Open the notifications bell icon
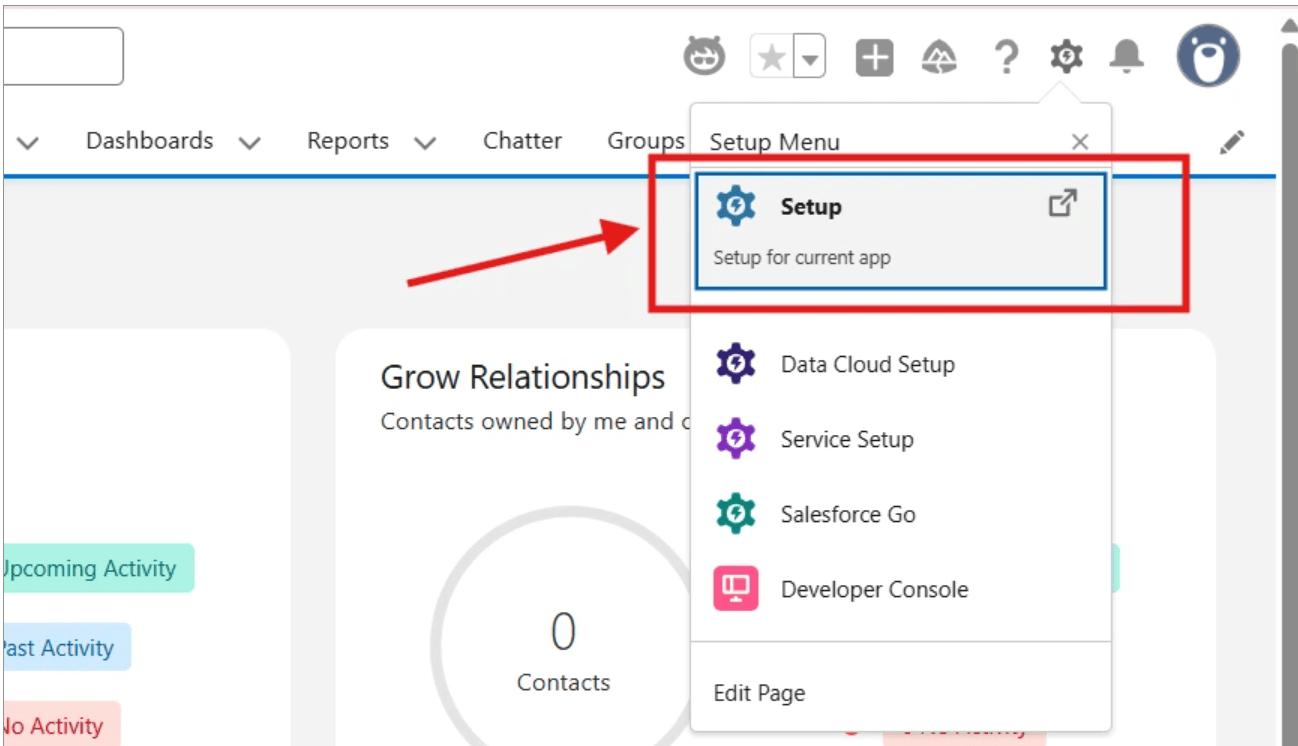The width and height of the screenshot is (1298, 746). (1124, 57)
